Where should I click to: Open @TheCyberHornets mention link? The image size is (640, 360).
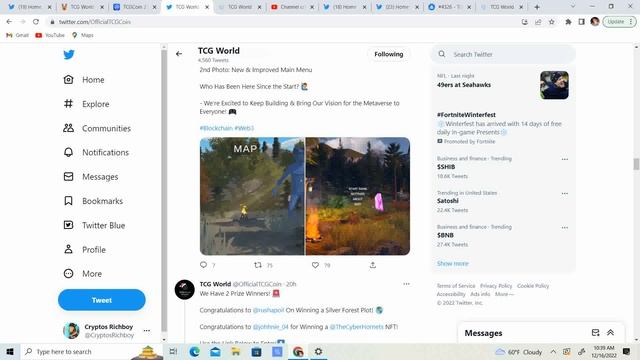(356, 327)
